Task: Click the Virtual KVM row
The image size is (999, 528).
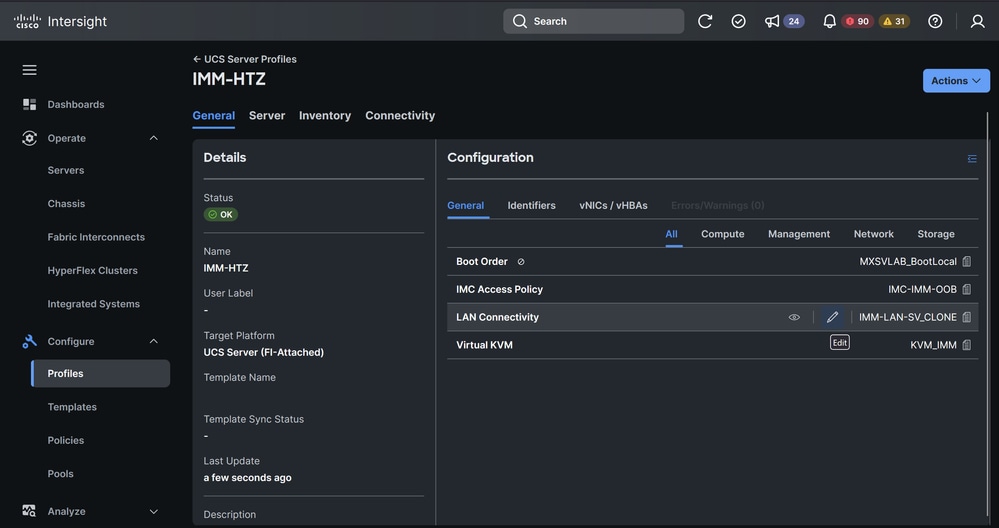Action: 712,345
